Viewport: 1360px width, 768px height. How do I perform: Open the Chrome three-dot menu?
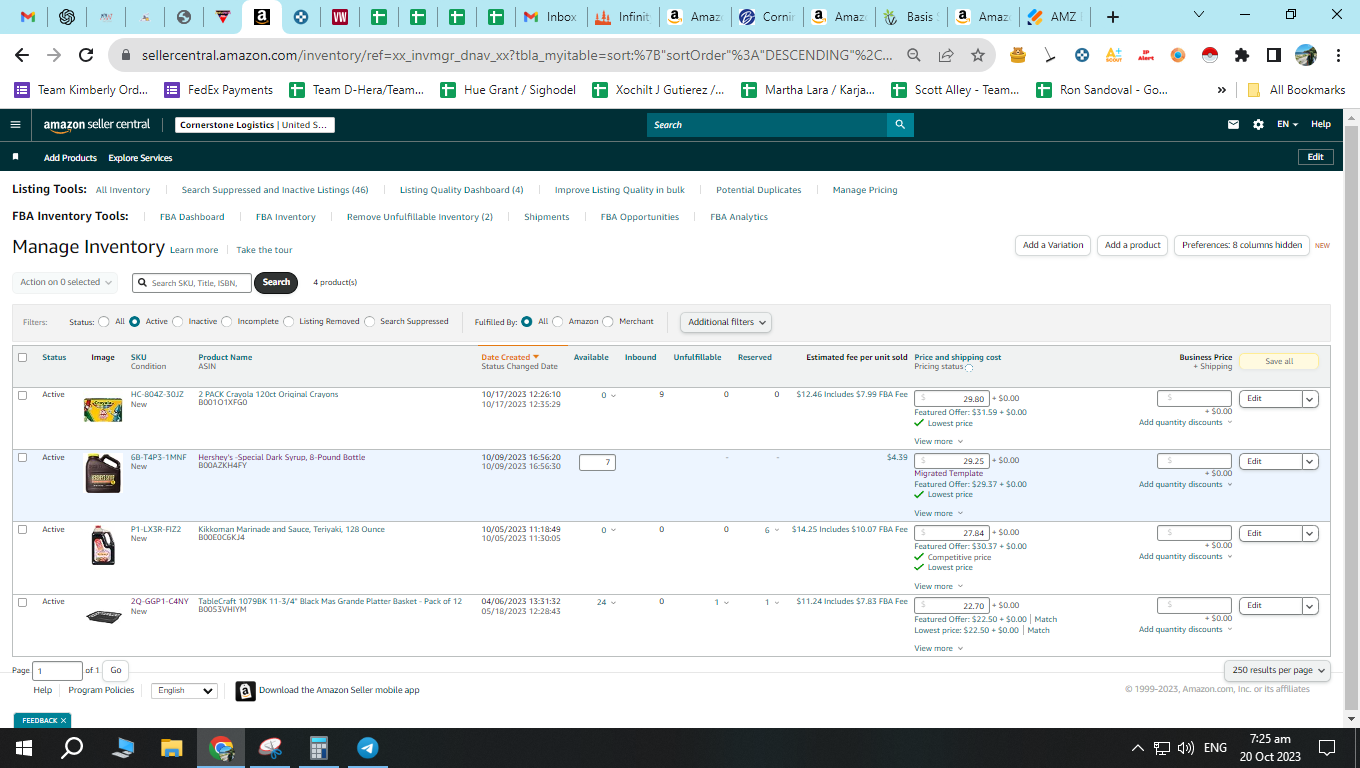[1338, 55]
